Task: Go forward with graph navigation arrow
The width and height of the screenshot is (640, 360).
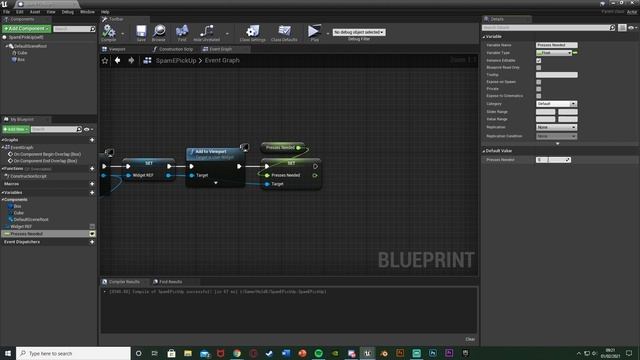Action: pyautogui.click(x=131, y=60)
